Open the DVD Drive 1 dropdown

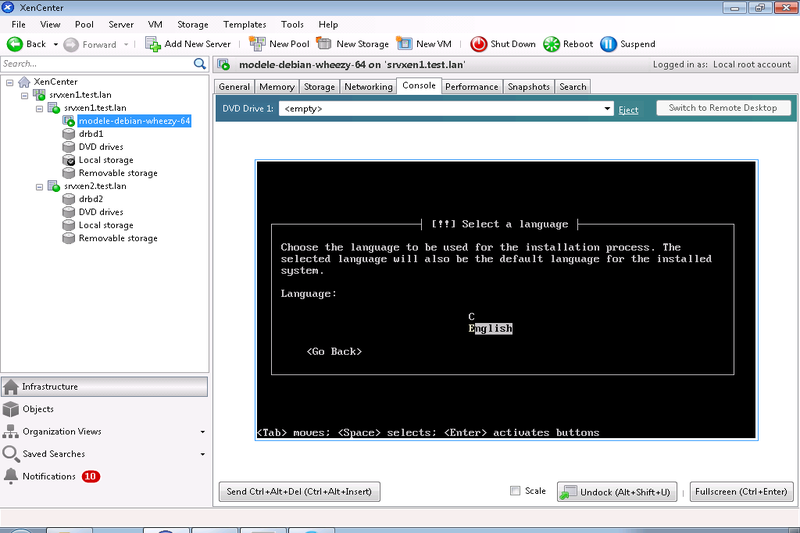click(607, 109)
